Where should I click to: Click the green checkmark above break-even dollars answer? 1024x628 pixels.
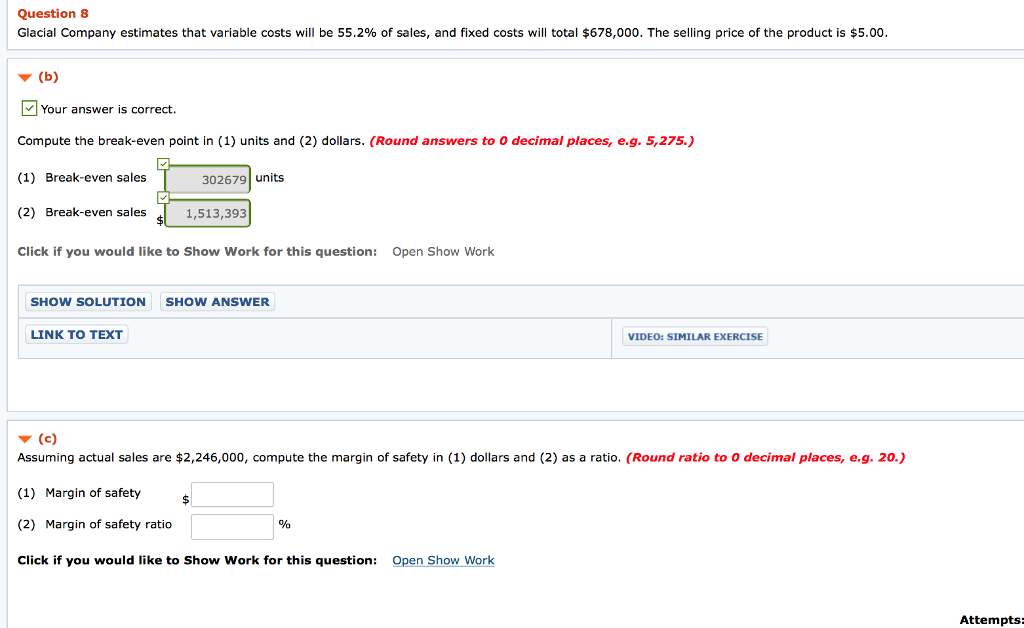[163, 197]
